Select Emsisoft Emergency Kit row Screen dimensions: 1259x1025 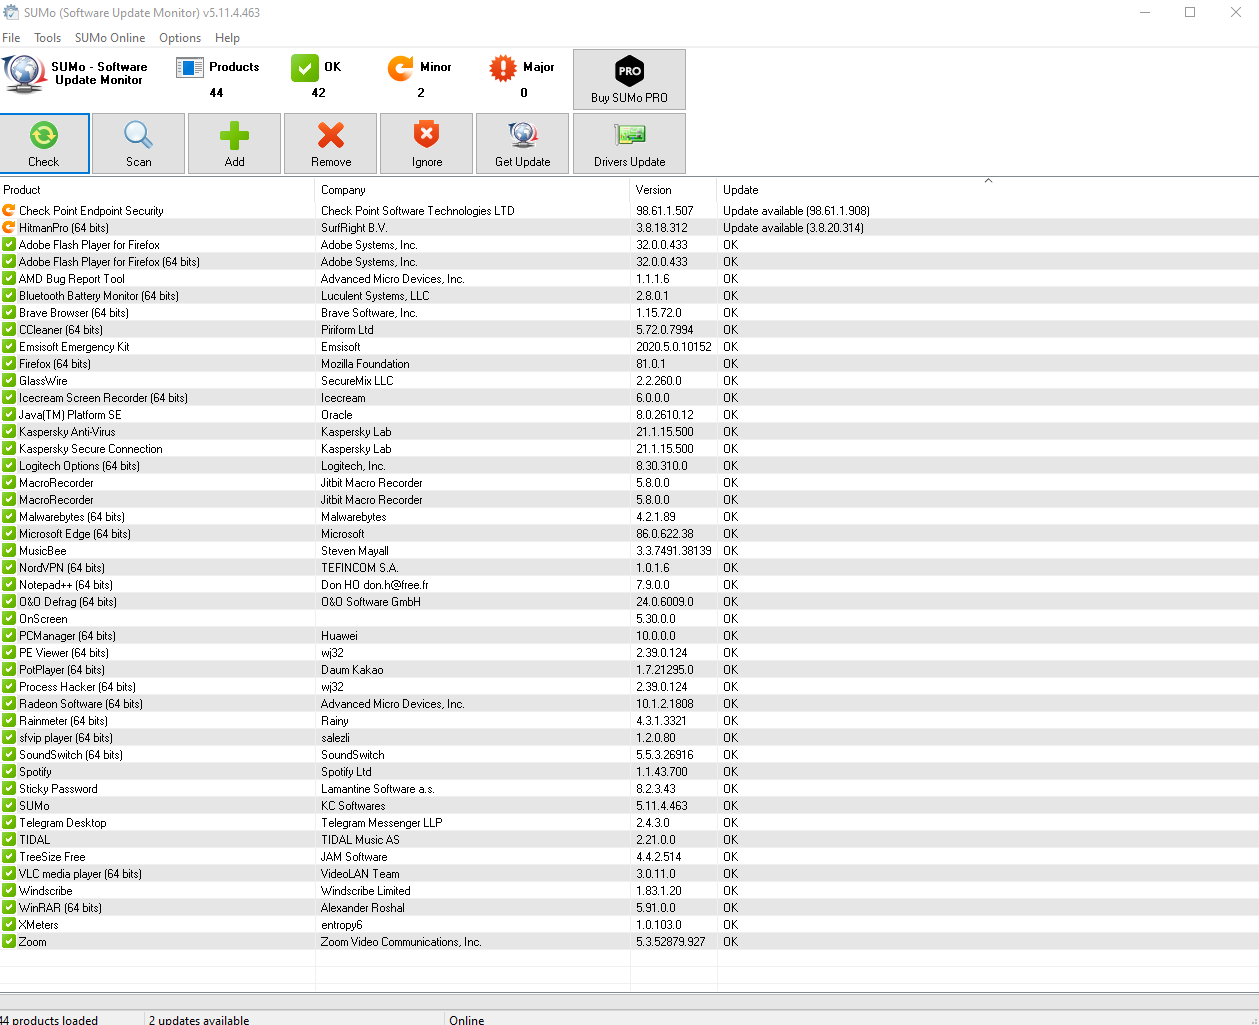629,347
